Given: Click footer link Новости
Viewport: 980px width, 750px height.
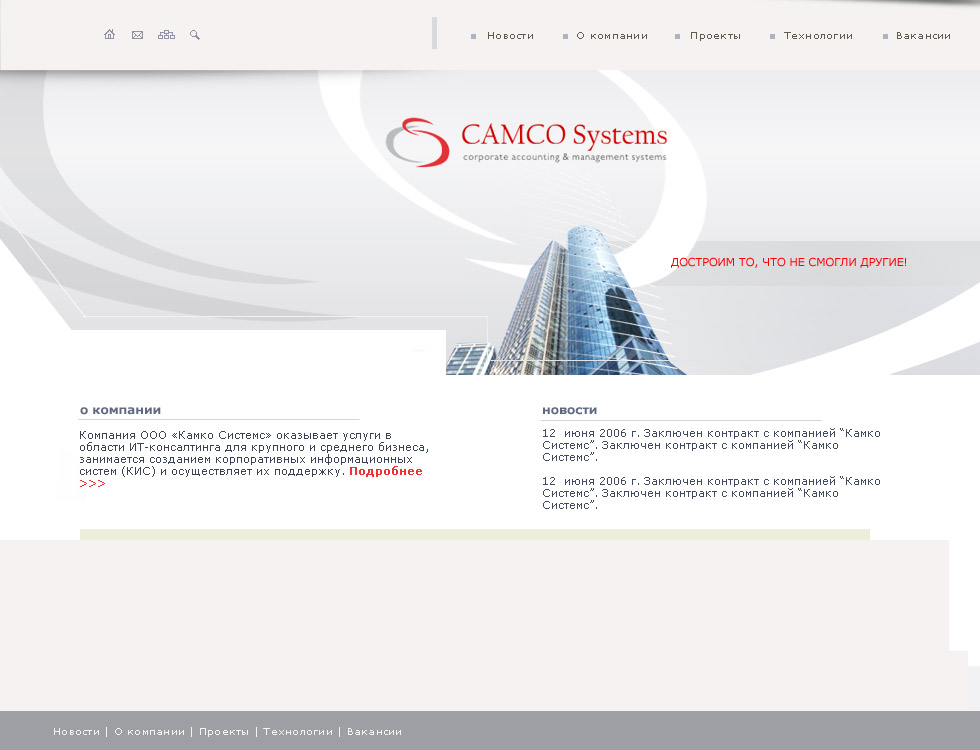Looking at the screenshot, I should tap(76, 732).
